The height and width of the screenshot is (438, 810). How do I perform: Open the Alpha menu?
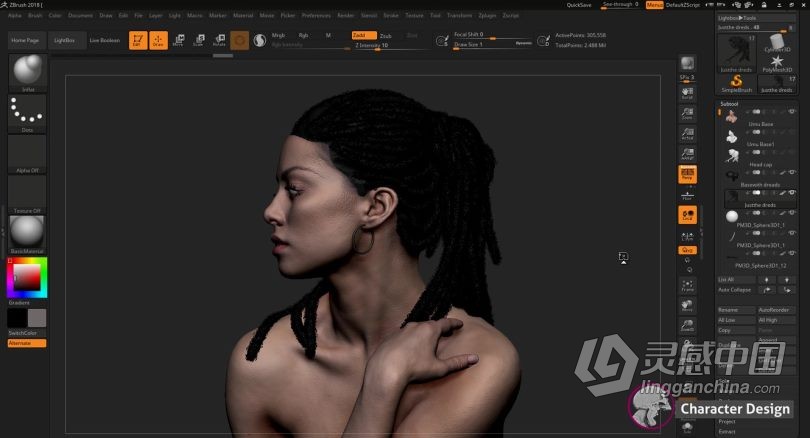15,15
